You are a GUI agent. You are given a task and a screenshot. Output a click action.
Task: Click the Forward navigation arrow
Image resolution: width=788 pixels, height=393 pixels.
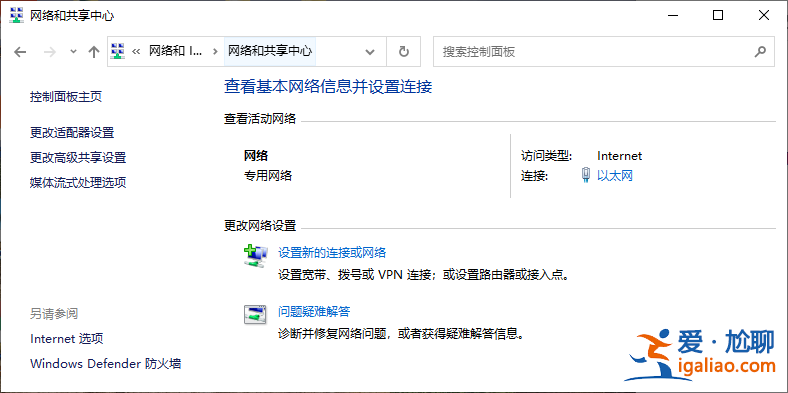[x=49, y=51]
